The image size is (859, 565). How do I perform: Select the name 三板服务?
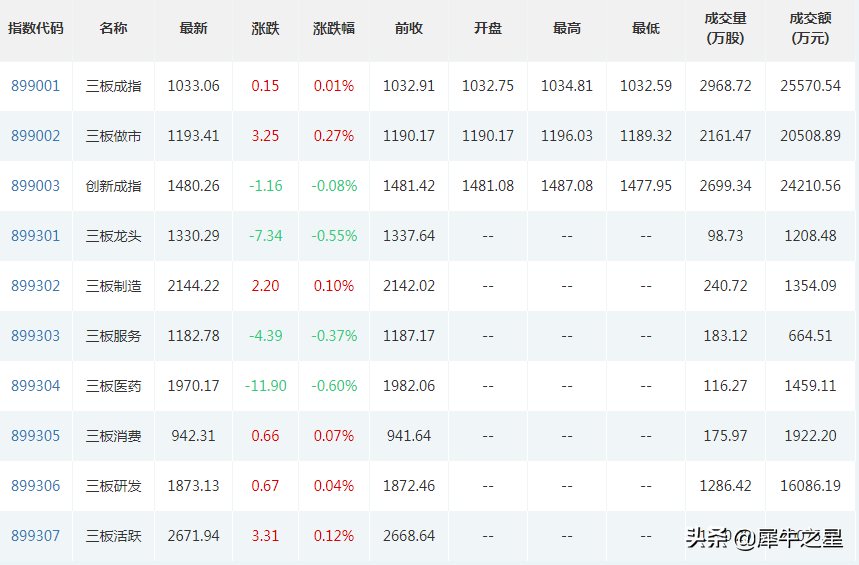click(x=113, y=335)
